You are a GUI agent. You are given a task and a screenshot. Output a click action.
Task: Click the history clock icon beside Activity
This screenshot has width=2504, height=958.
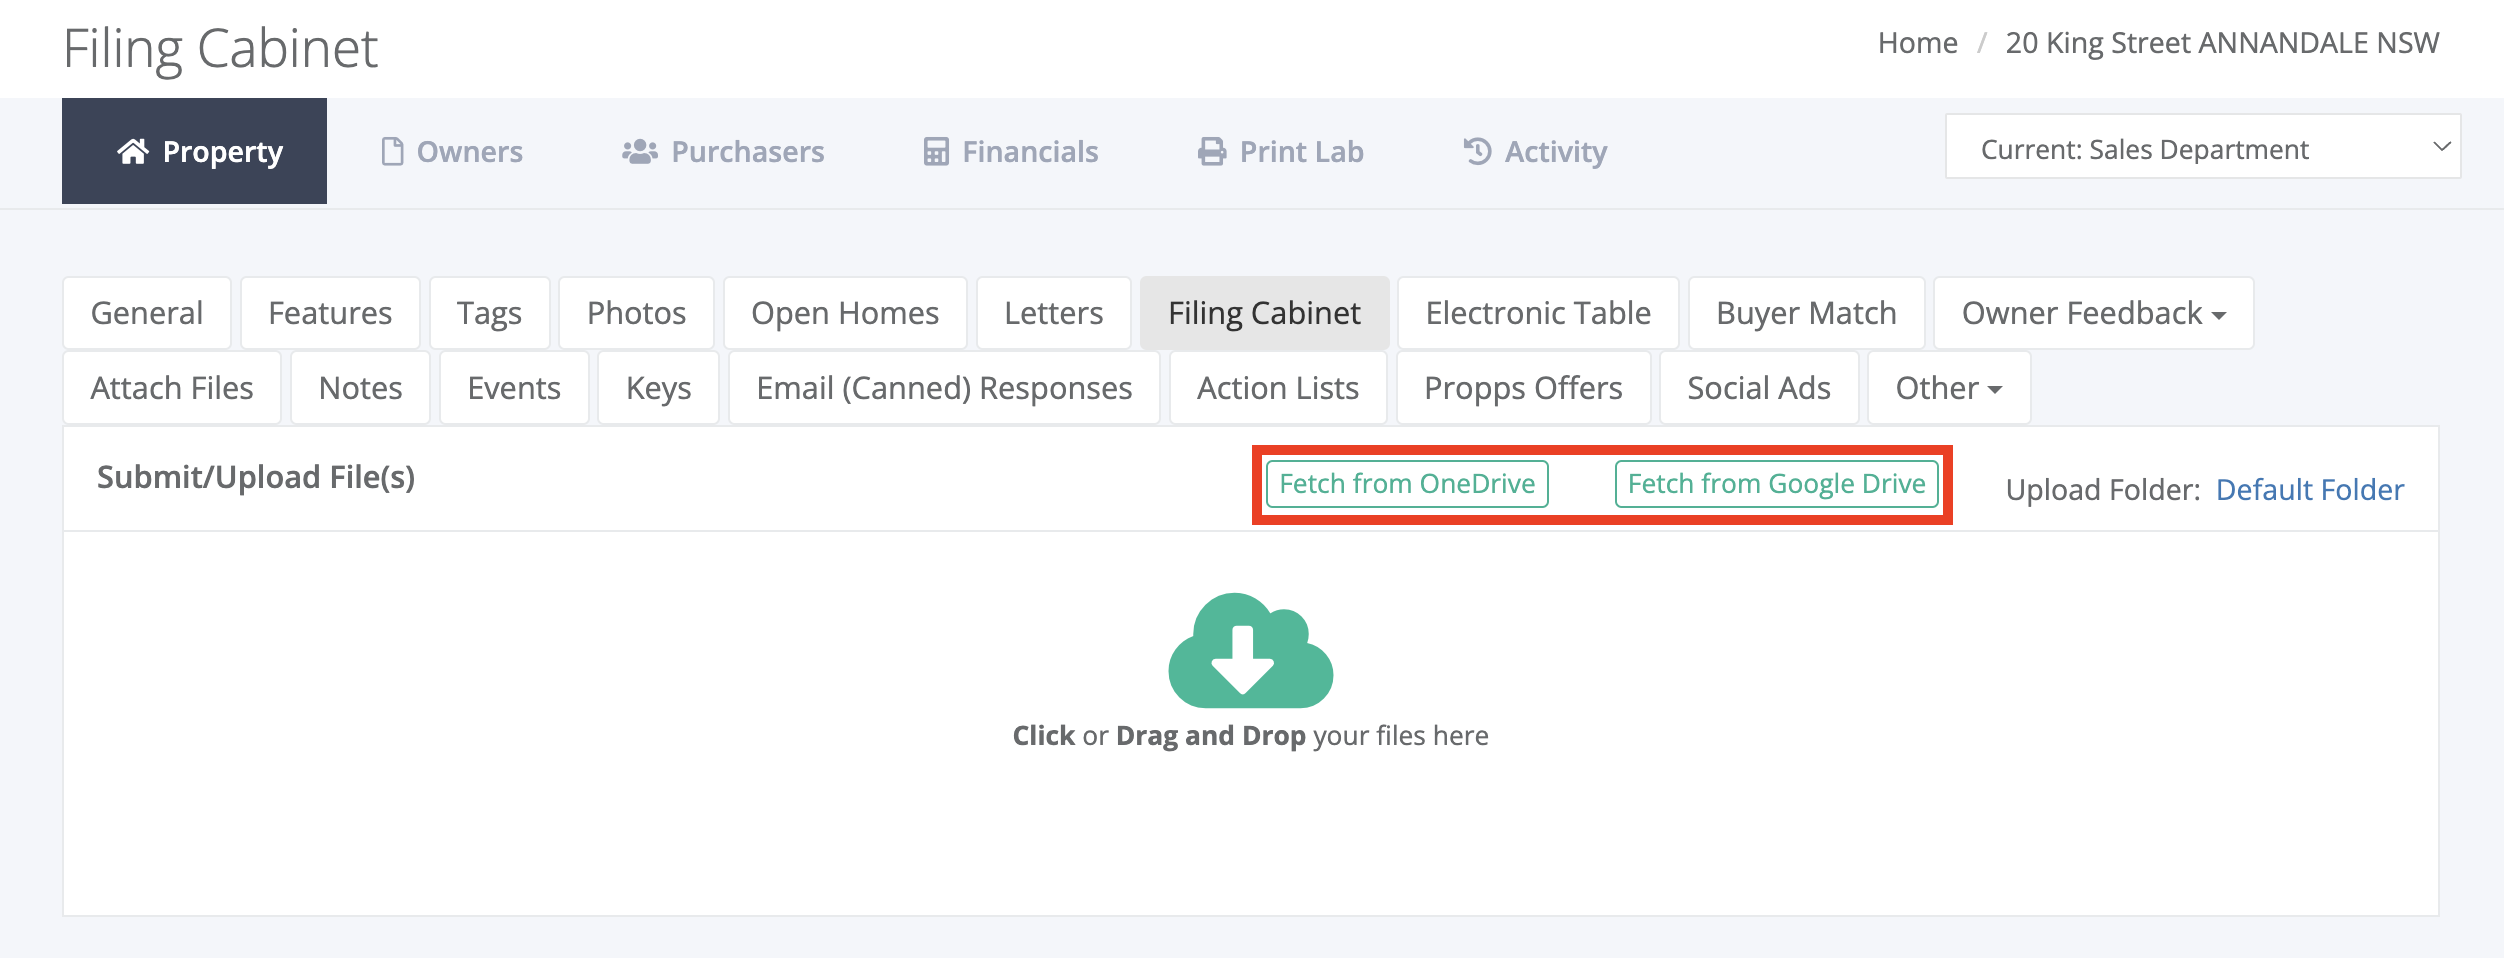[1477, 151]
